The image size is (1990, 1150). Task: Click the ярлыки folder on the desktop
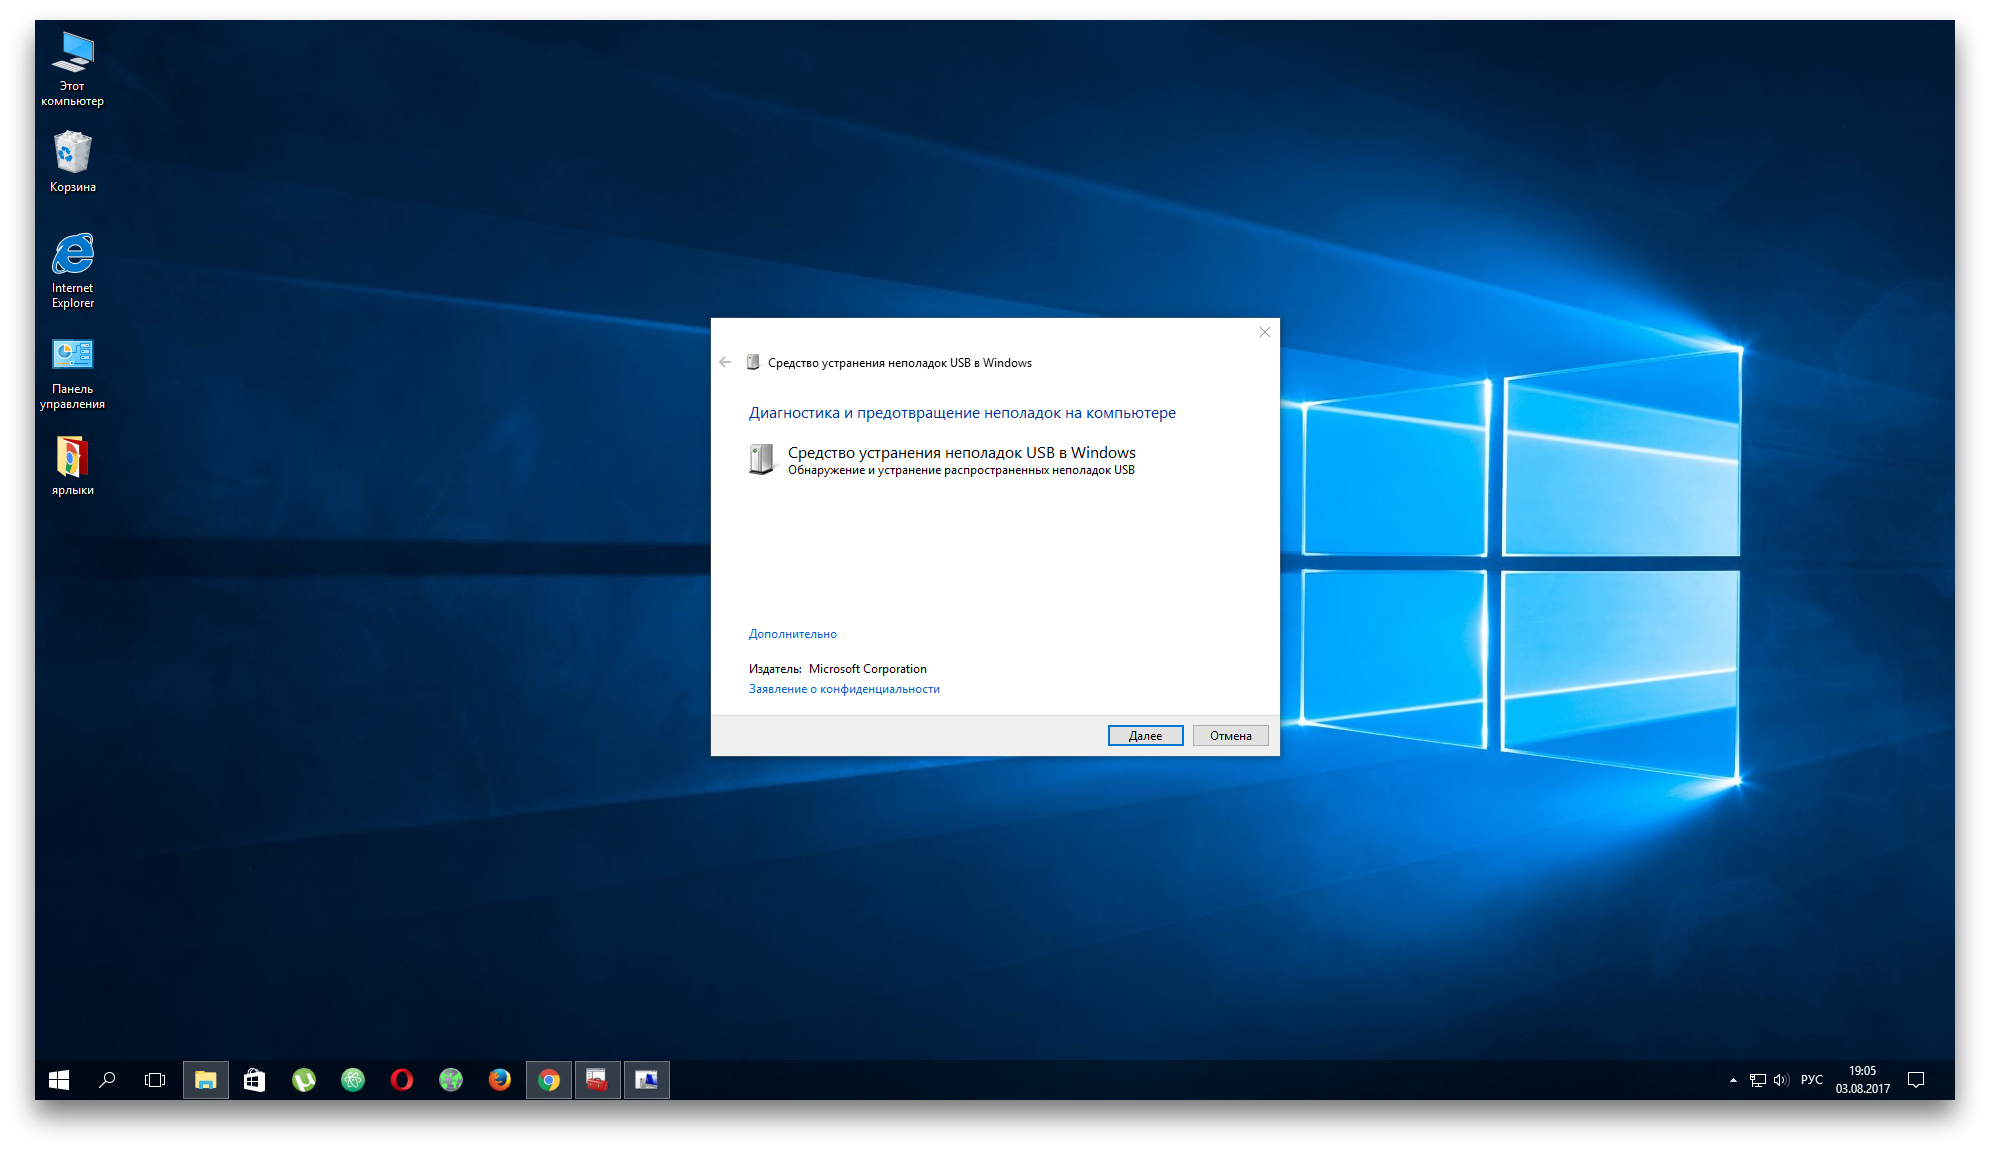click(73, 465)
